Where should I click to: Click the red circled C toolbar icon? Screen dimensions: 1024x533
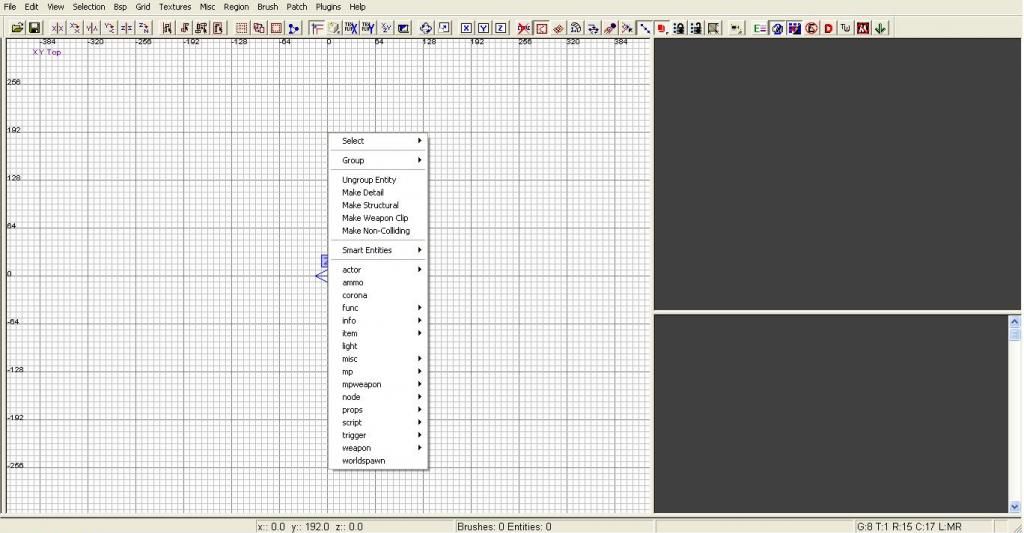[x=812, y=28]
